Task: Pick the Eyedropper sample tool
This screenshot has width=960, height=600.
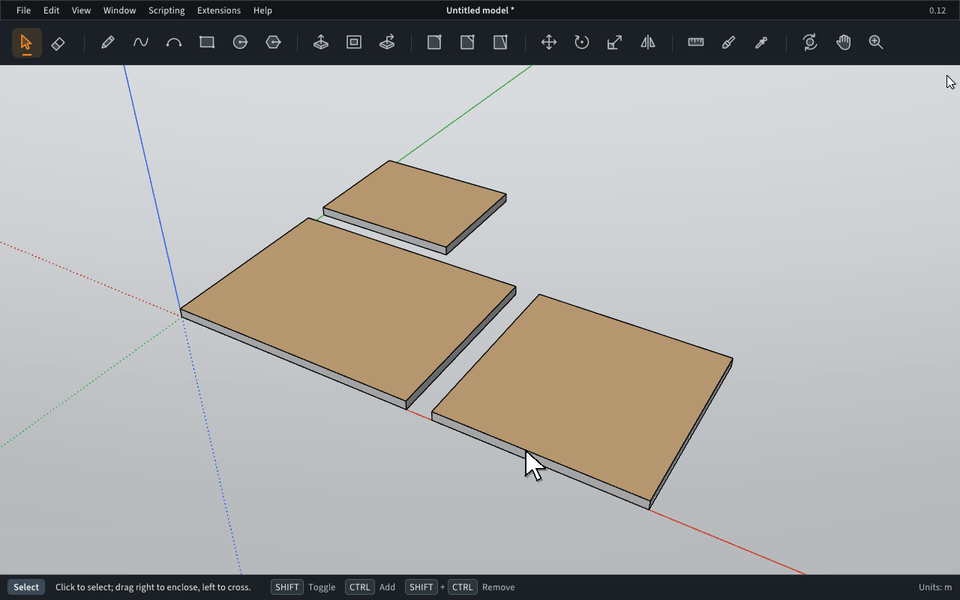Action: tap(762, 42)
